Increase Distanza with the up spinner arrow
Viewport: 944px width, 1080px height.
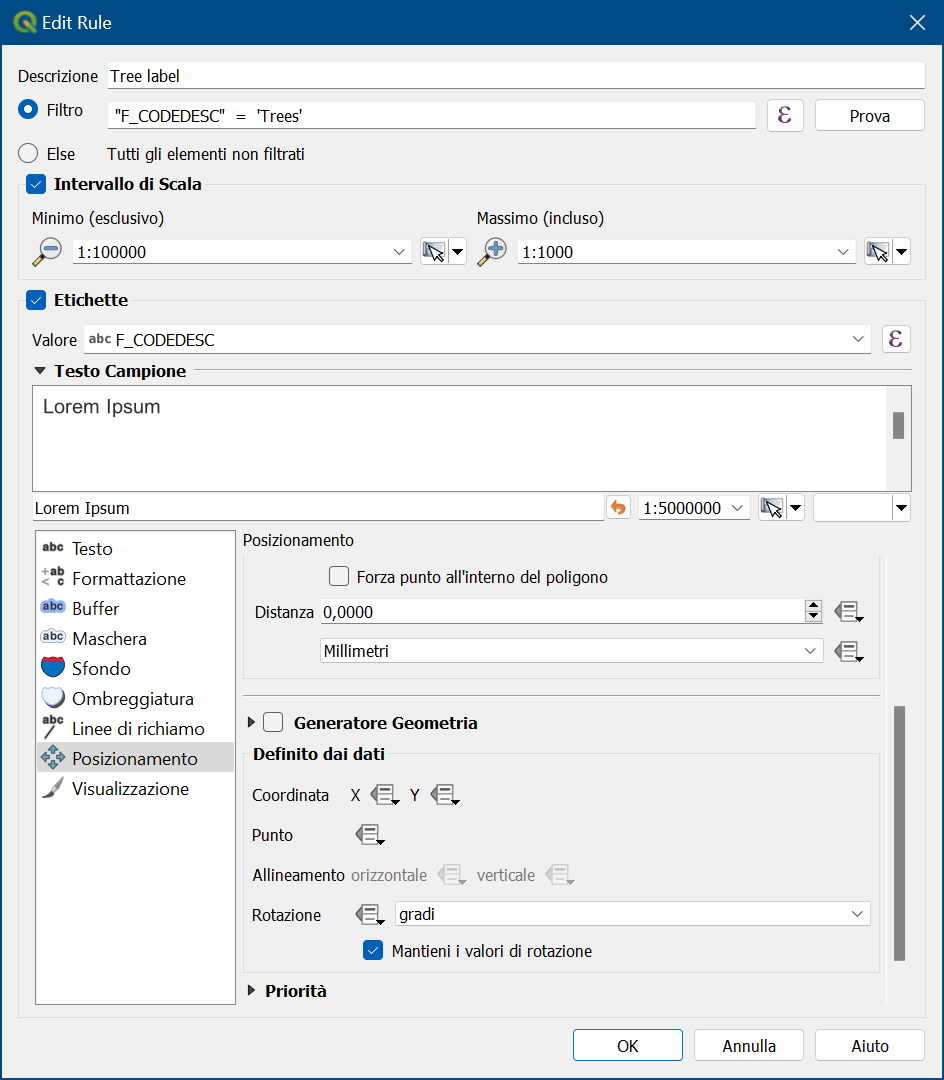(x=813, y=605)
